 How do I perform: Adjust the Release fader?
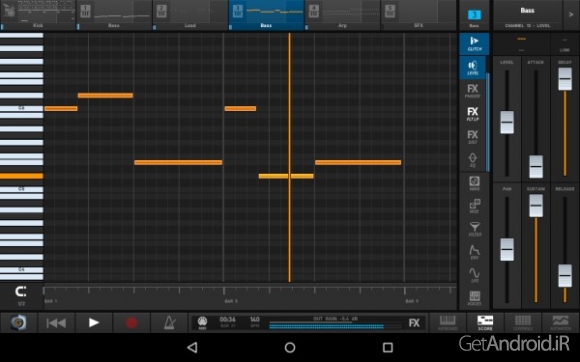[x=565, y=275]
